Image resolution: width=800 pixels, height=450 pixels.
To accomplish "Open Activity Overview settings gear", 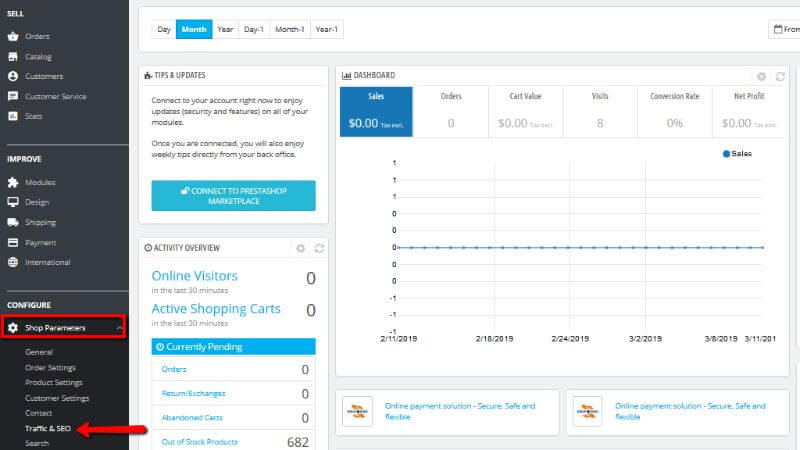I will pos(301,248).
